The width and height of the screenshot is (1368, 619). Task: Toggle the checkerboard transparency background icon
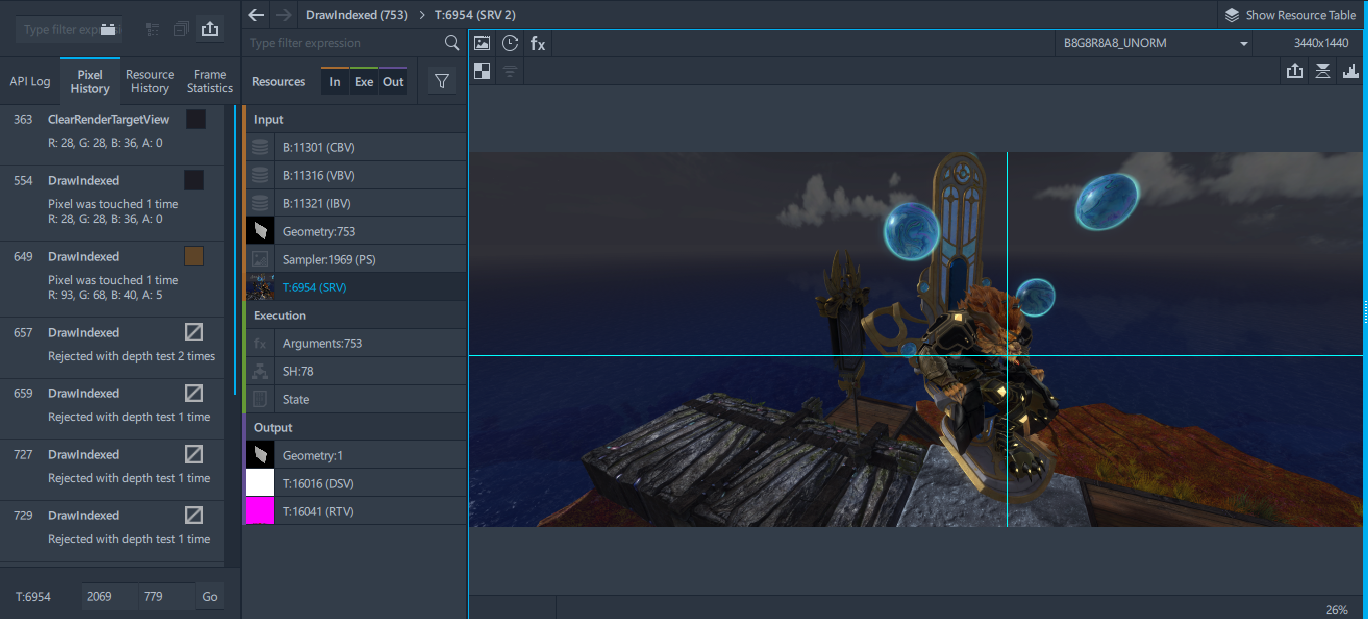click(482, 71)
